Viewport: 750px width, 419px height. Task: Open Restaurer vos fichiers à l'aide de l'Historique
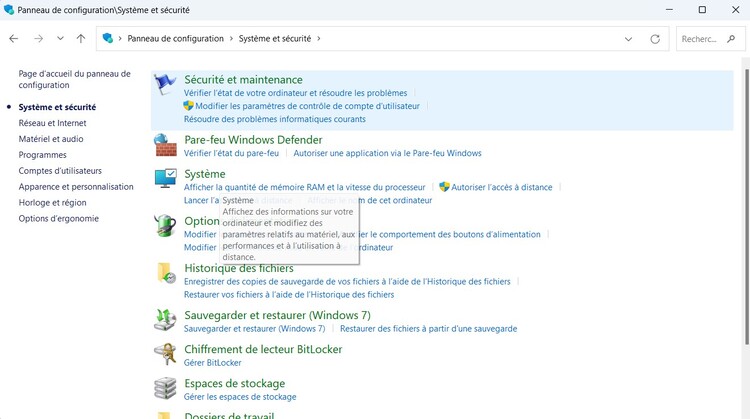(x=289, y=295)
